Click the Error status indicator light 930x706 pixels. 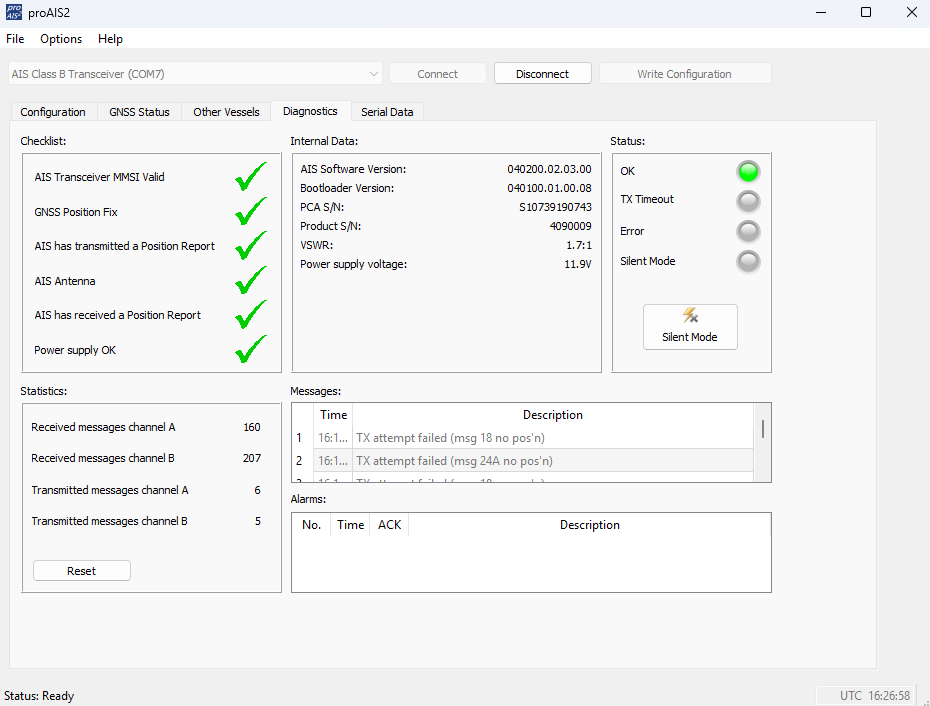748,232
